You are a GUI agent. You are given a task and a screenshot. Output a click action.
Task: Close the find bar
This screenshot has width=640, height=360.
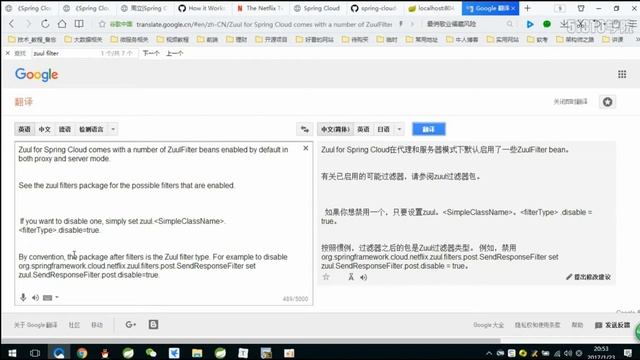8,53
